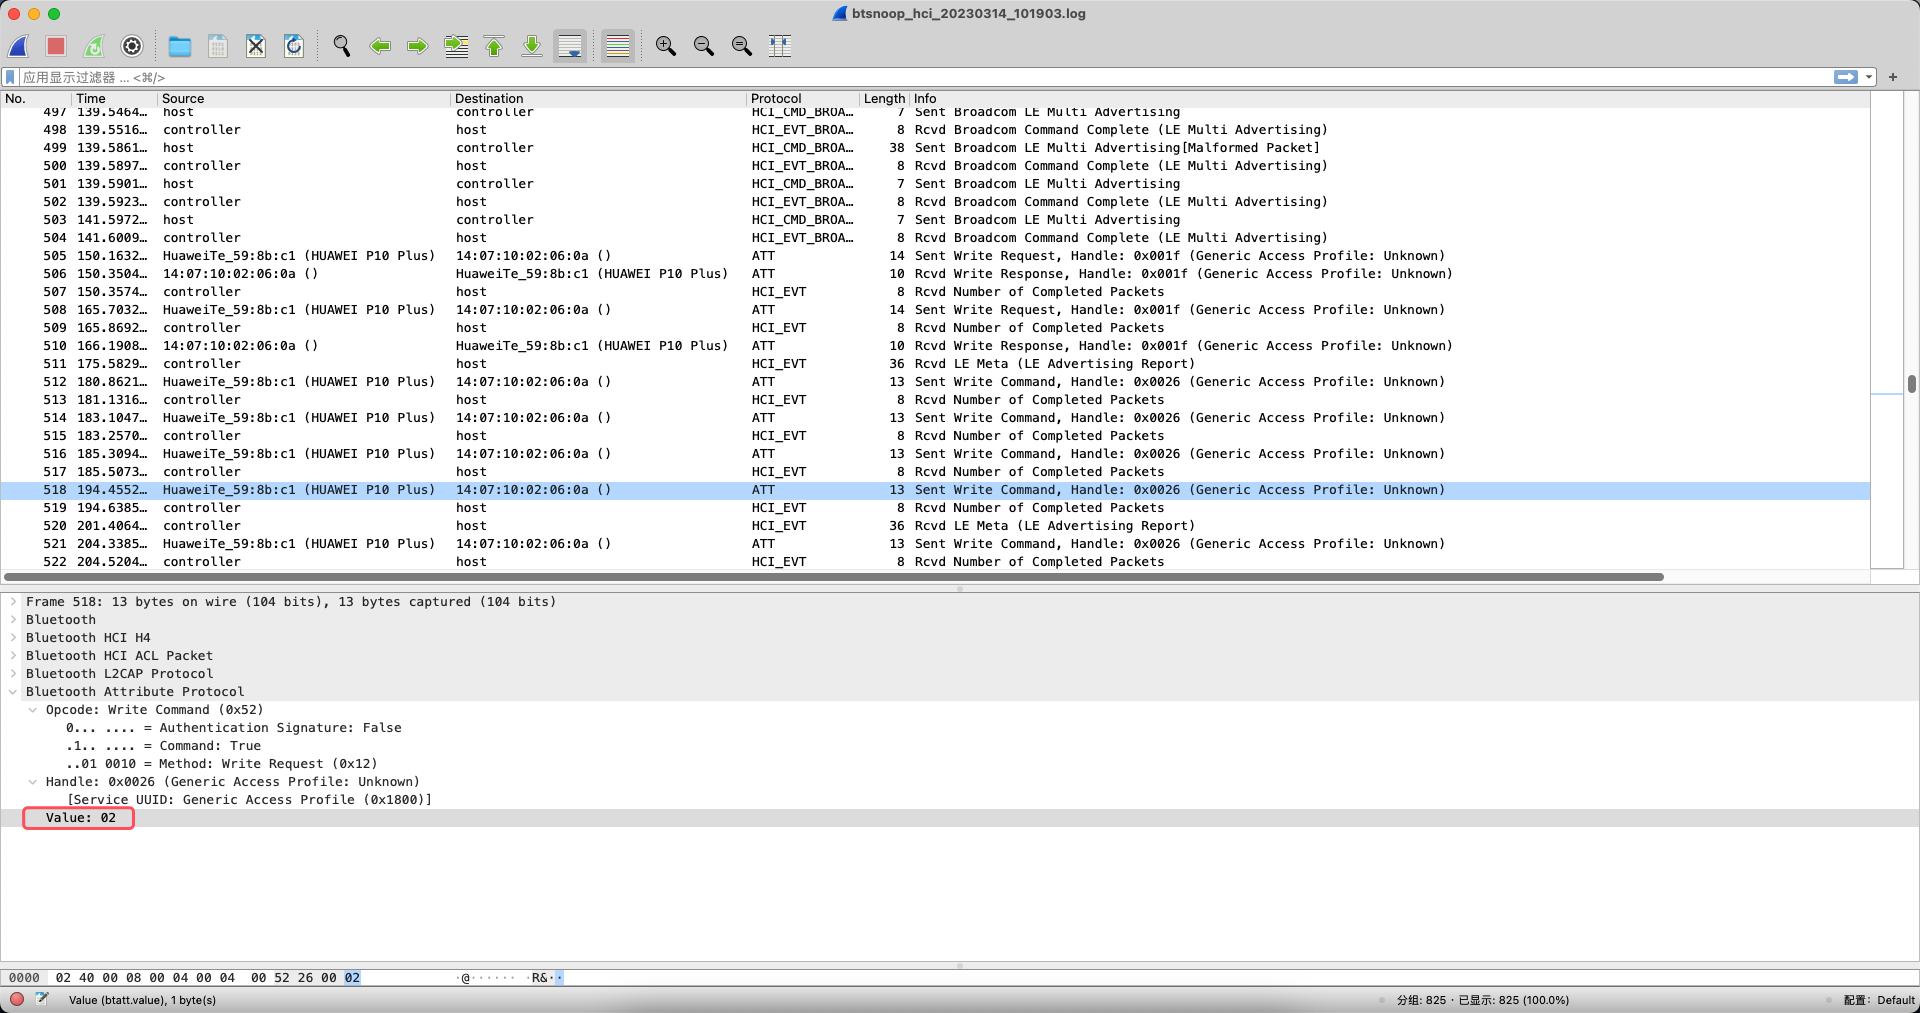Open recent display filter dropdown

[x=1868, y=77]
